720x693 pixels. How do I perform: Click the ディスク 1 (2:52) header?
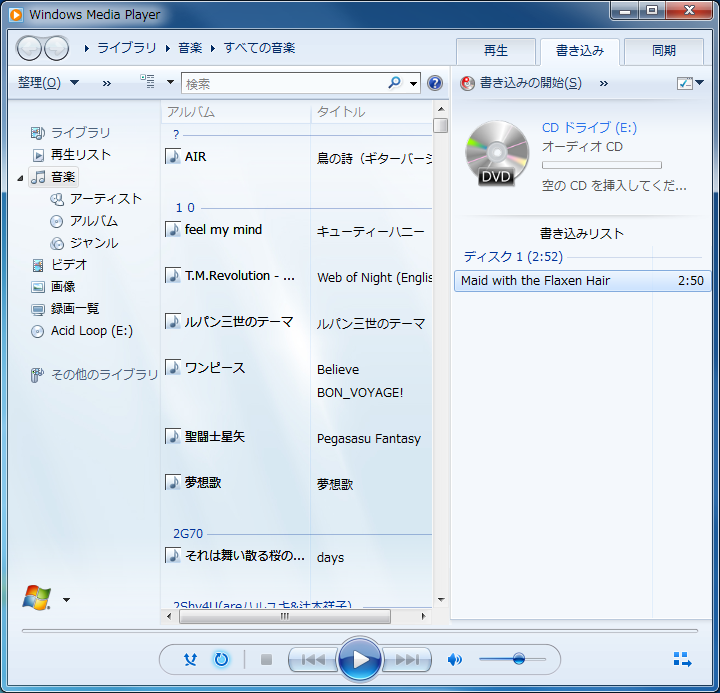point(513,256)
